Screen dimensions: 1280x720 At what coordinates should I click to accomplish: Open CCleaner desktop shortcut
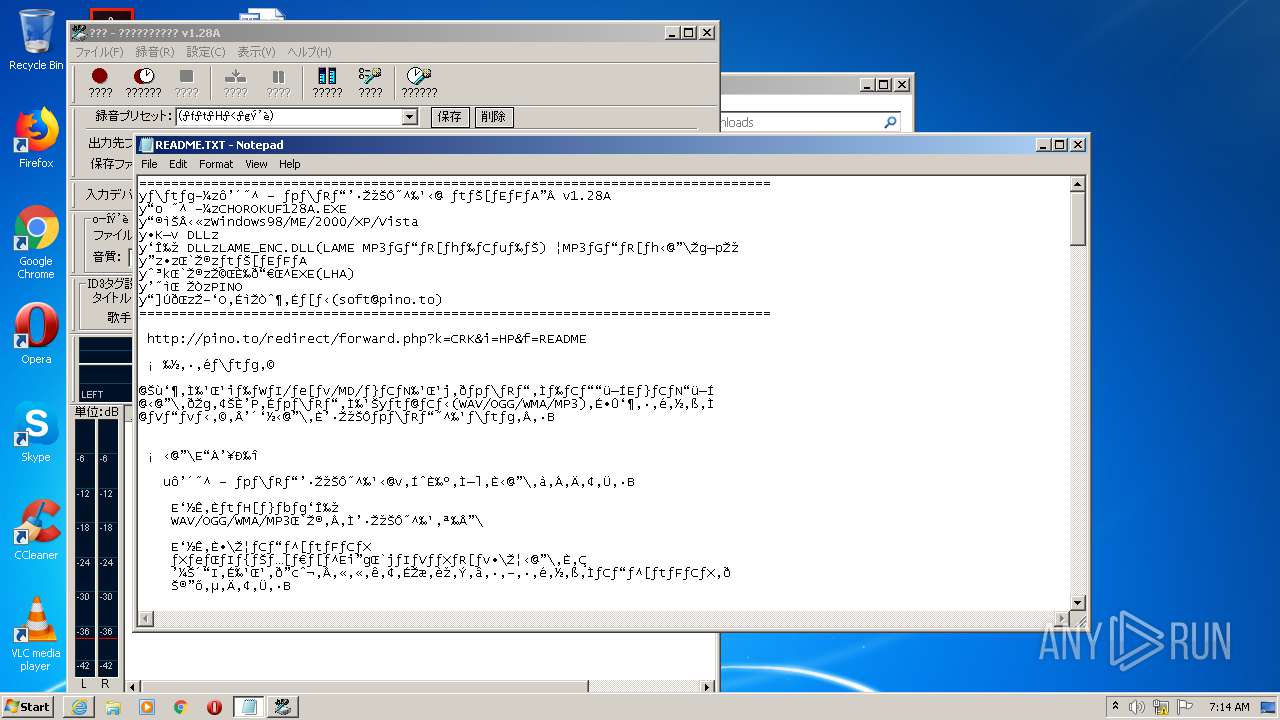click(x=36, y=530)
